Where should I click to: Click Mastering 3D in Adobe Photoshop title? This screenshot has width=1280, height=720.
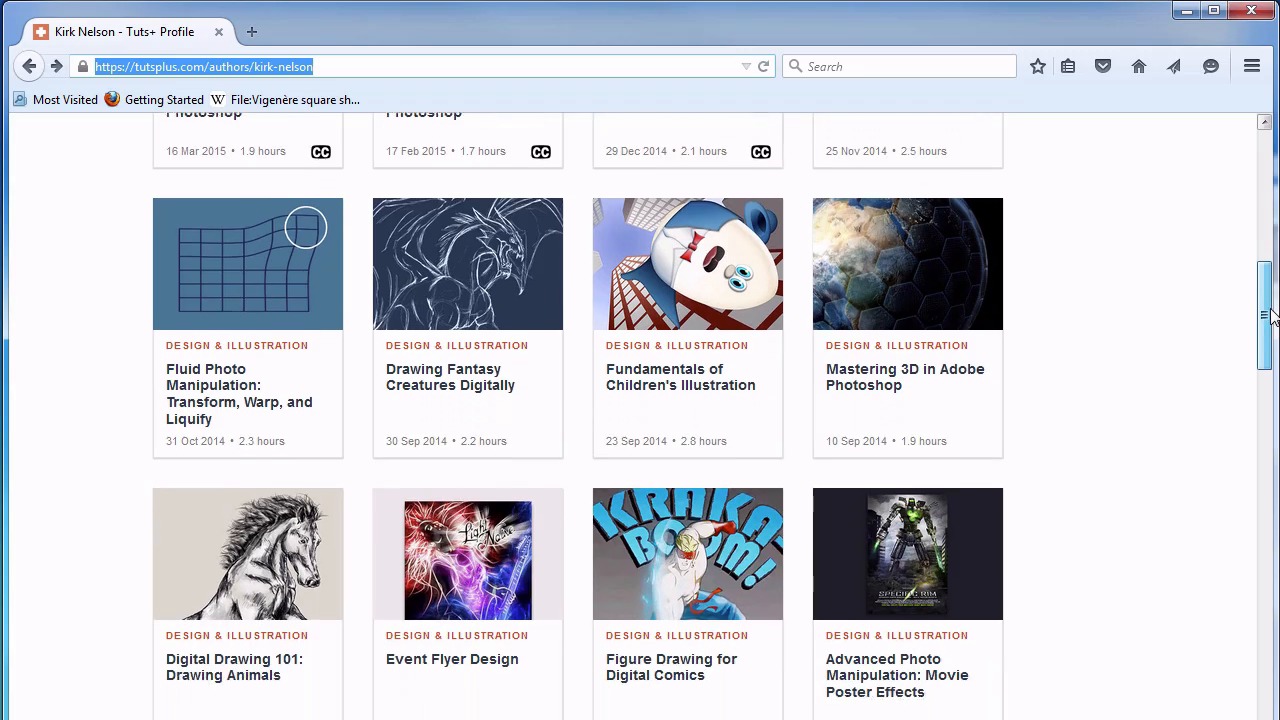tap(905, 377)
